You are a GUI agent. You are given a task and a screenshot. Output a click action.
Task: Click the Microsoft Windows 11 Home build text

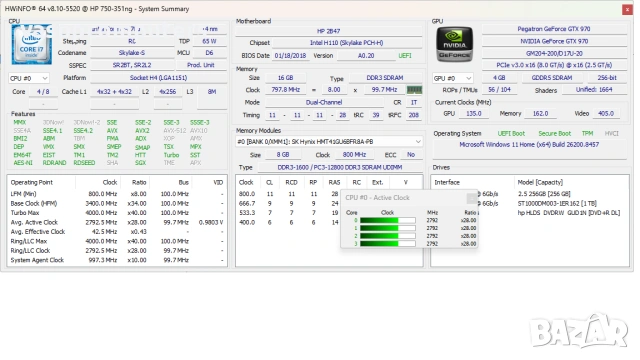pos(529,144)
